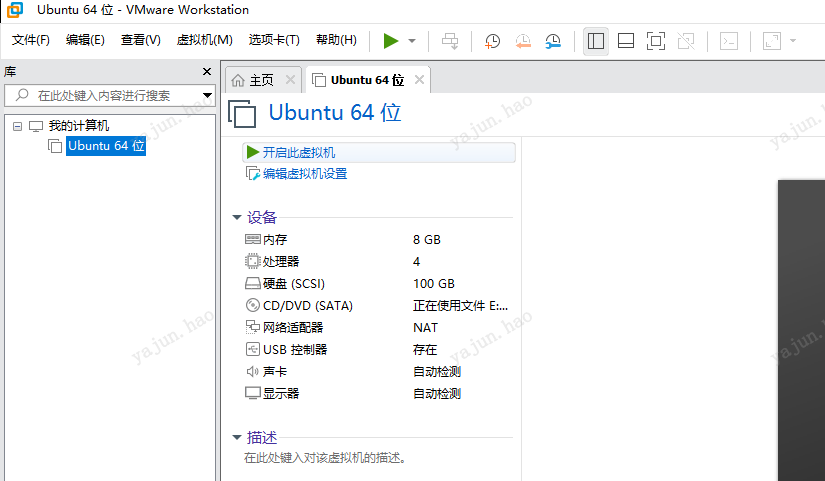
Task: Open the library search filter dropdown
Action: click(x=207, y=95)
